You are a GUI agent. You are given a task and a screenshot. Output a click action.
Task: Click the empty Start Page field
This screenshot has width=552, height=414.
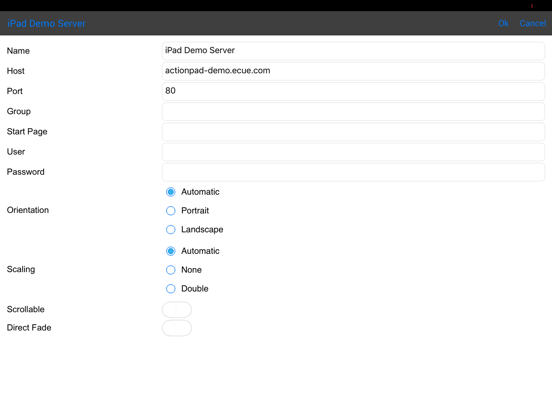(353, 132)
